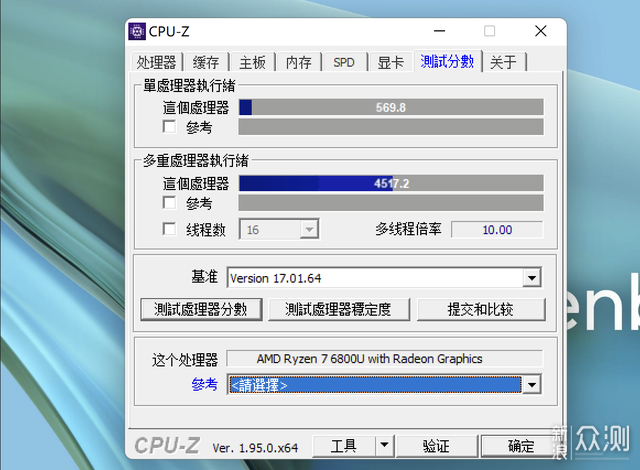Viewport: 640px width, 470px height.
Task: Click the 确定 button
Action: tap(521, 446)
